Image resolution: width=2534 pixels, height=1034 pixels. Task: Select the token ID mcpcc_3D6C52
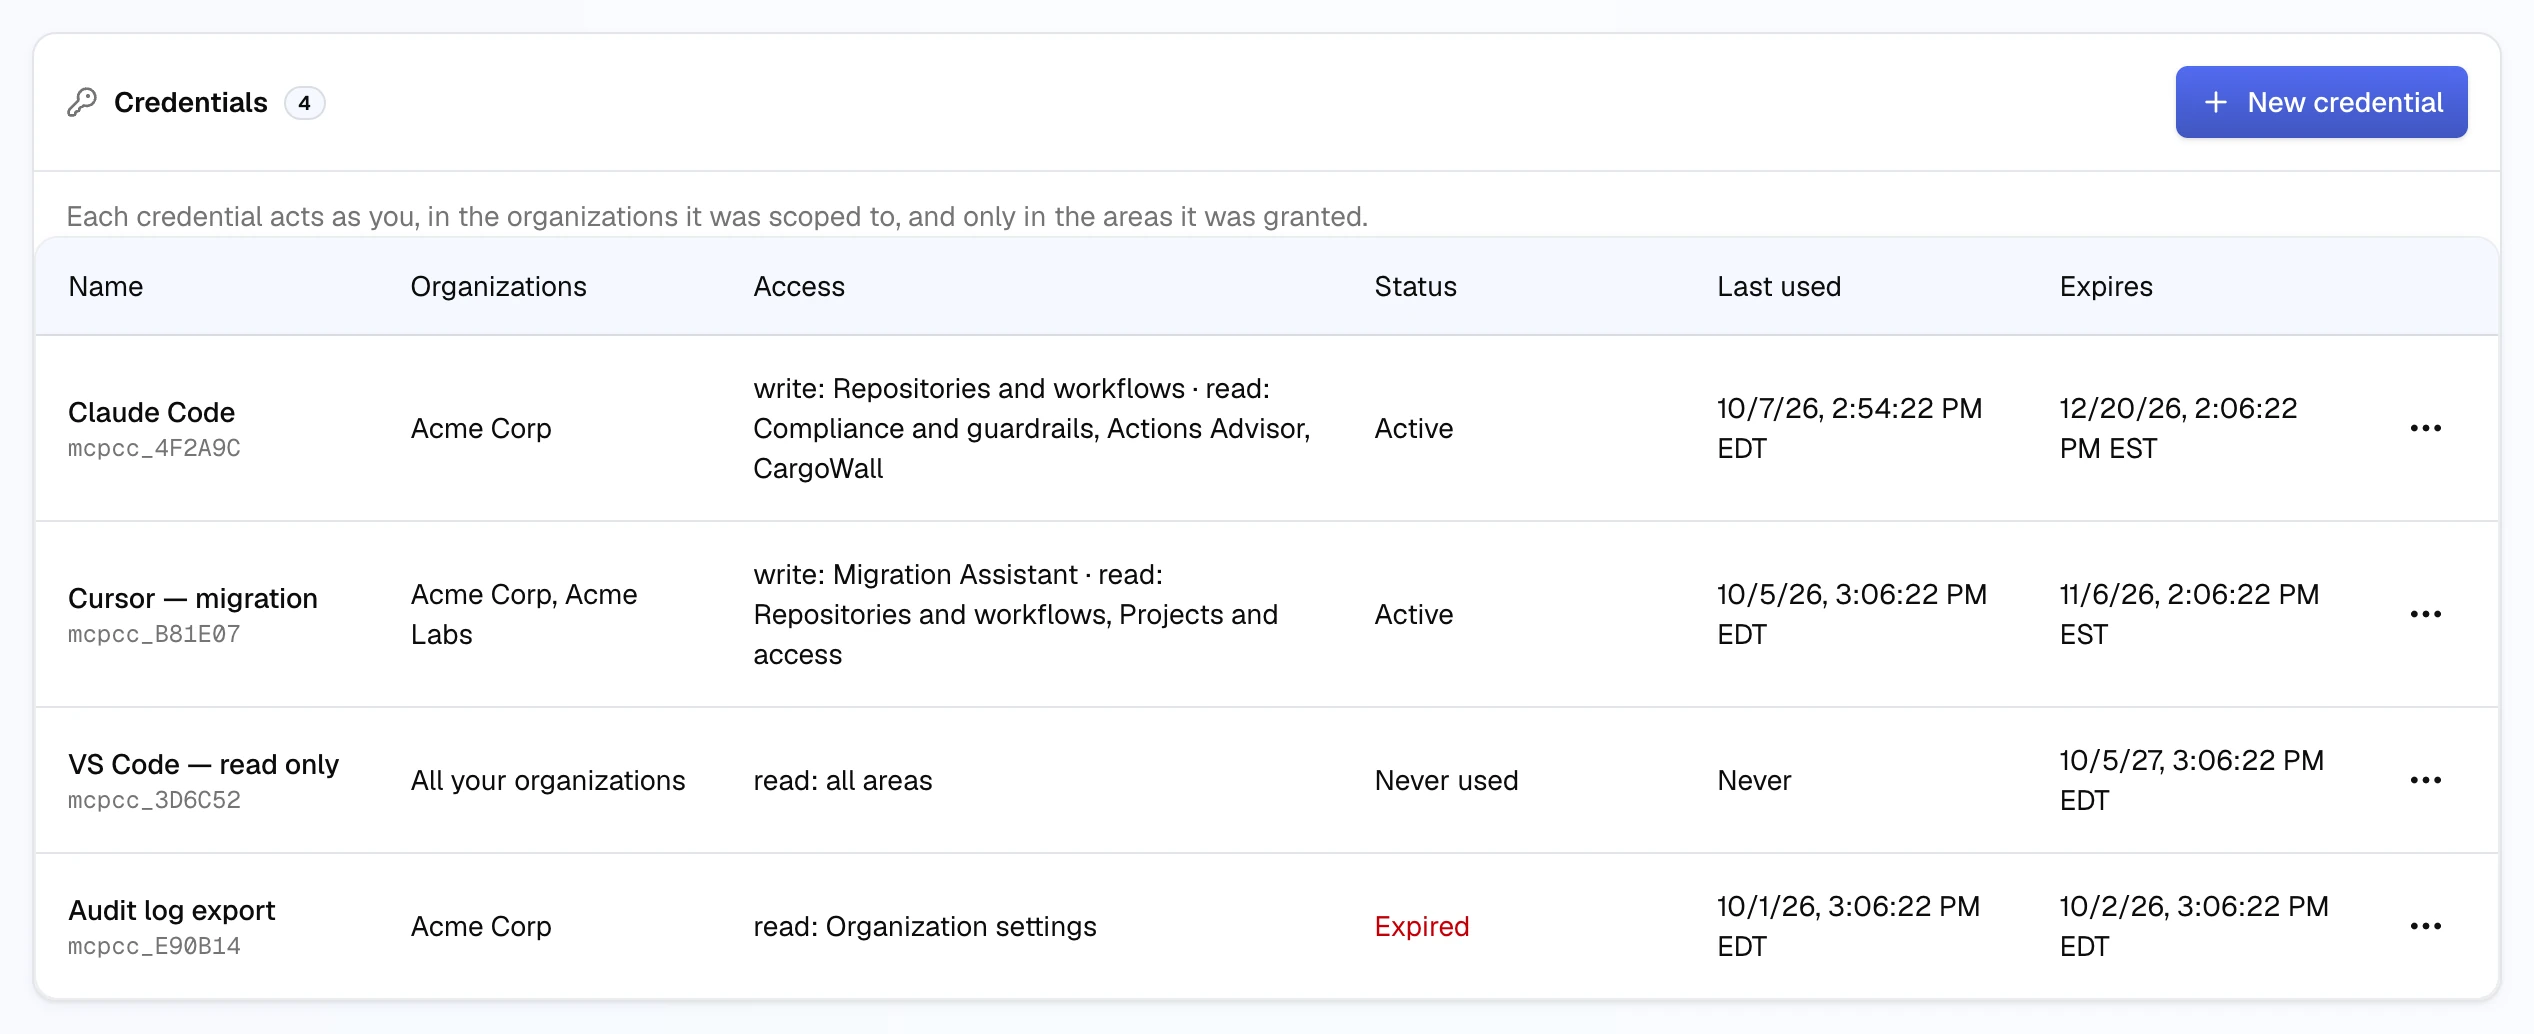pyautogui.click(x=154, y=800)
